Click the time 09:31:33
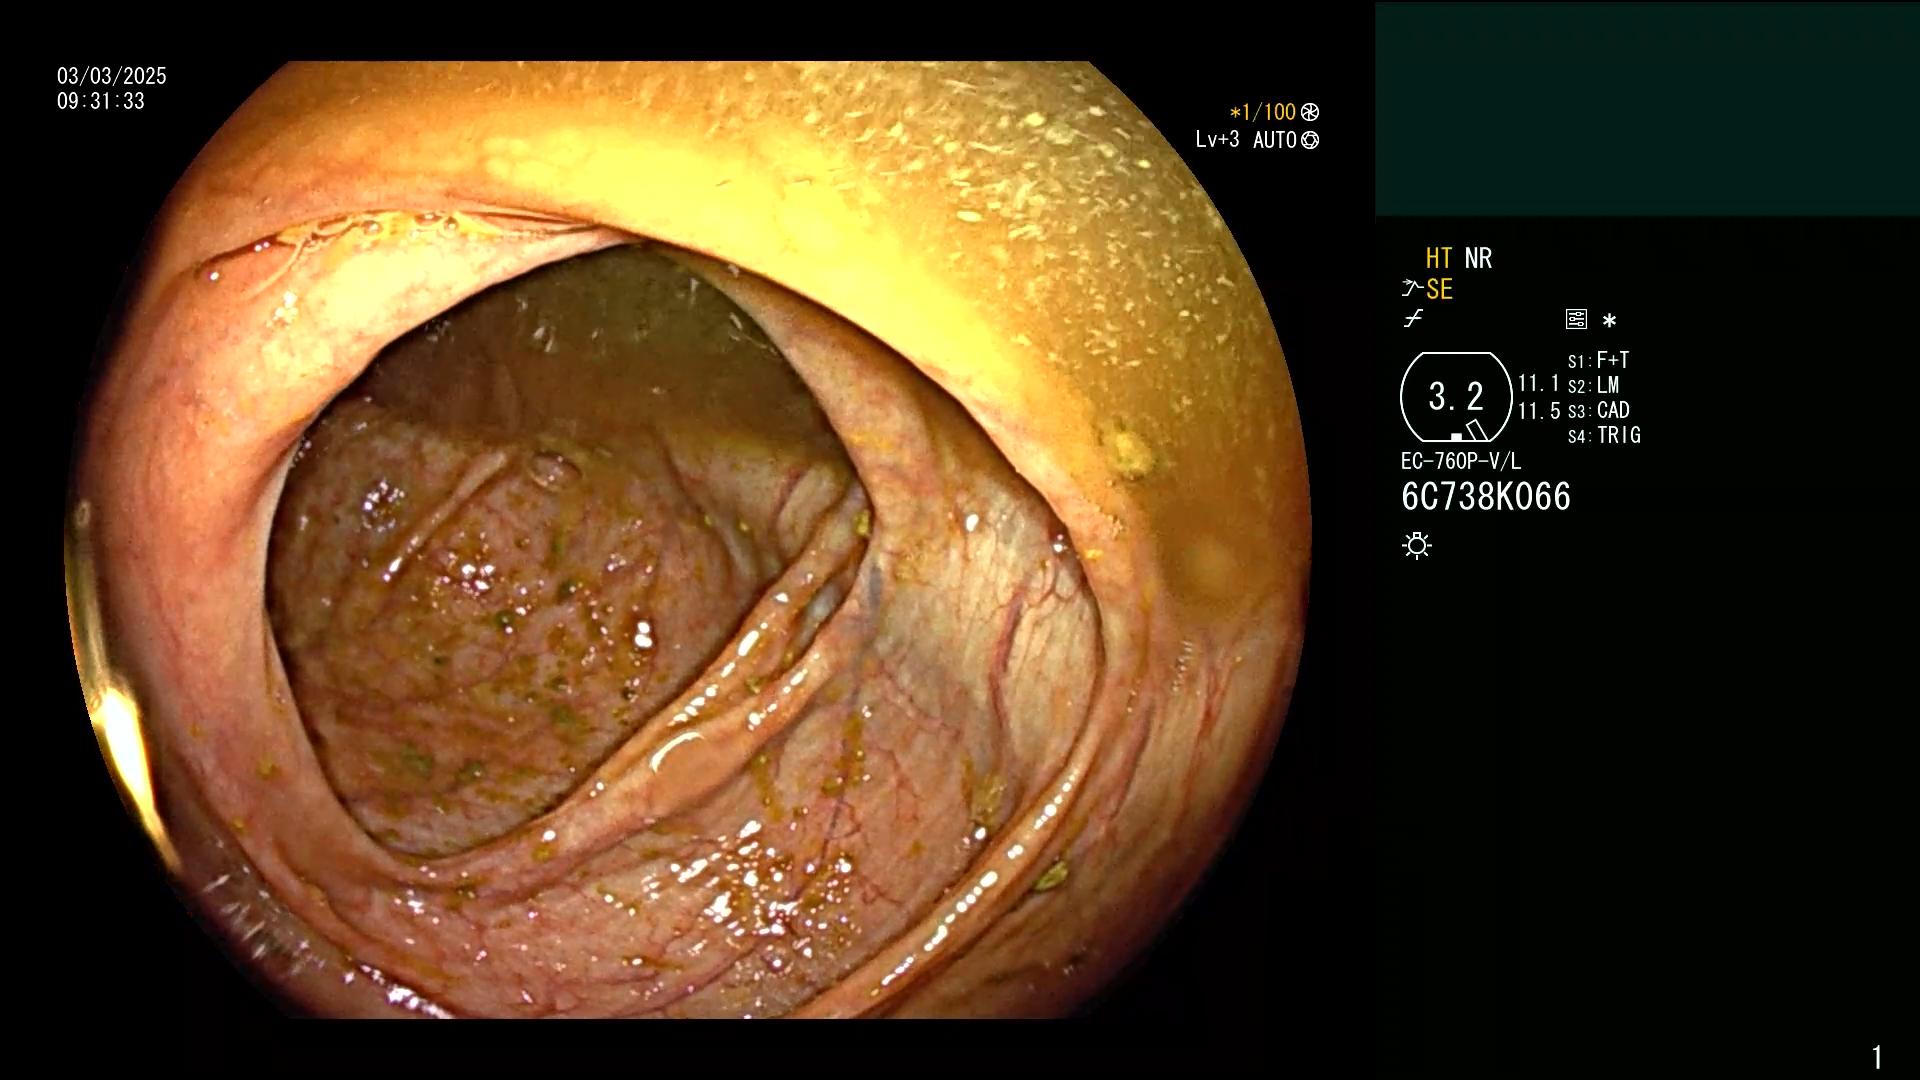This screenshot has height=1080, width=1920. 101,101
